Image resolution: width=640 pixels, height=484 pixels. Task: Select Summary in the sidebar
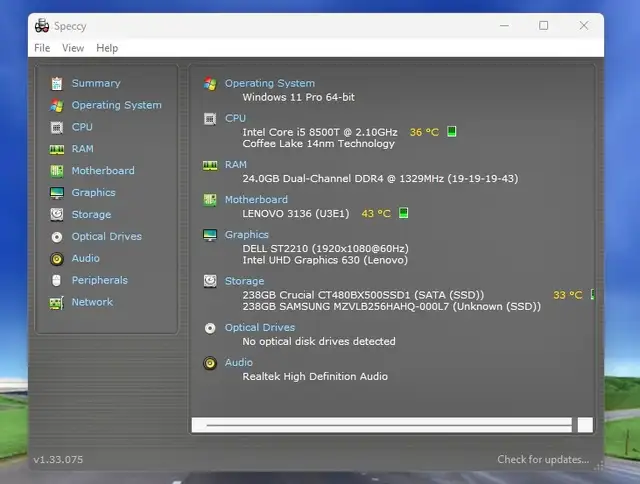coord(96,83)
